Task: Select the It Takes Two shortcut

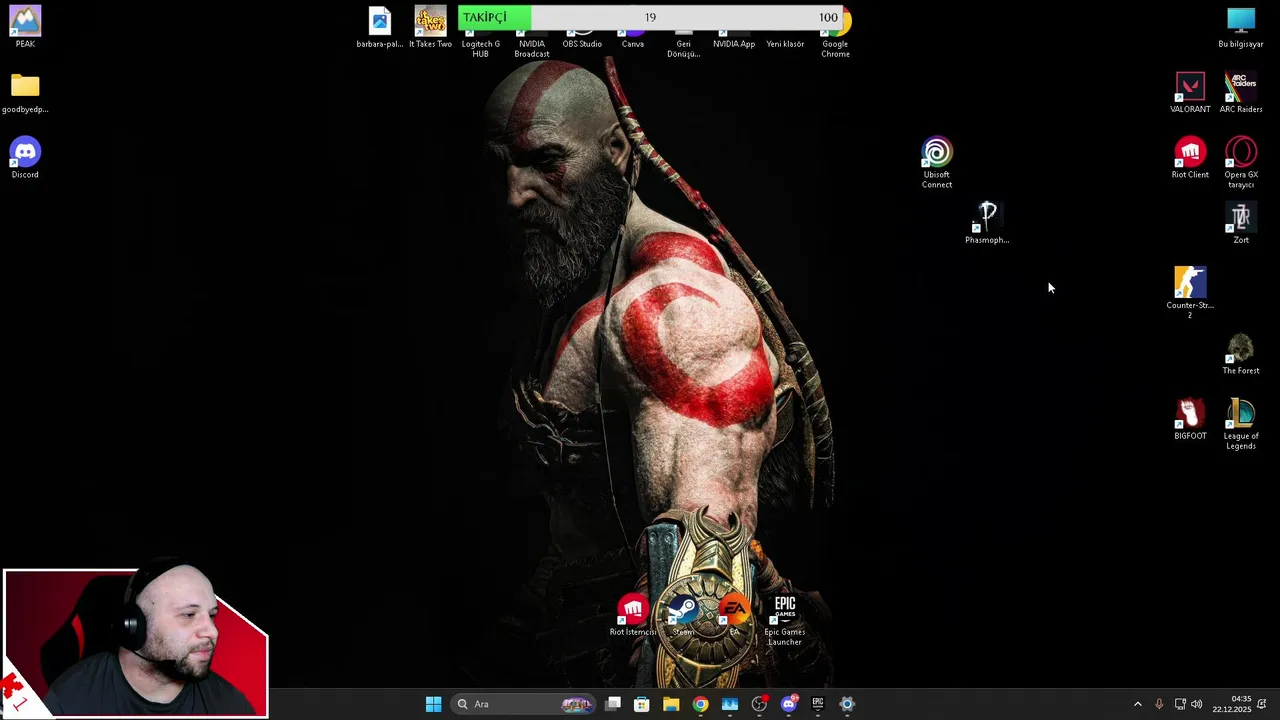Action: 430,27
